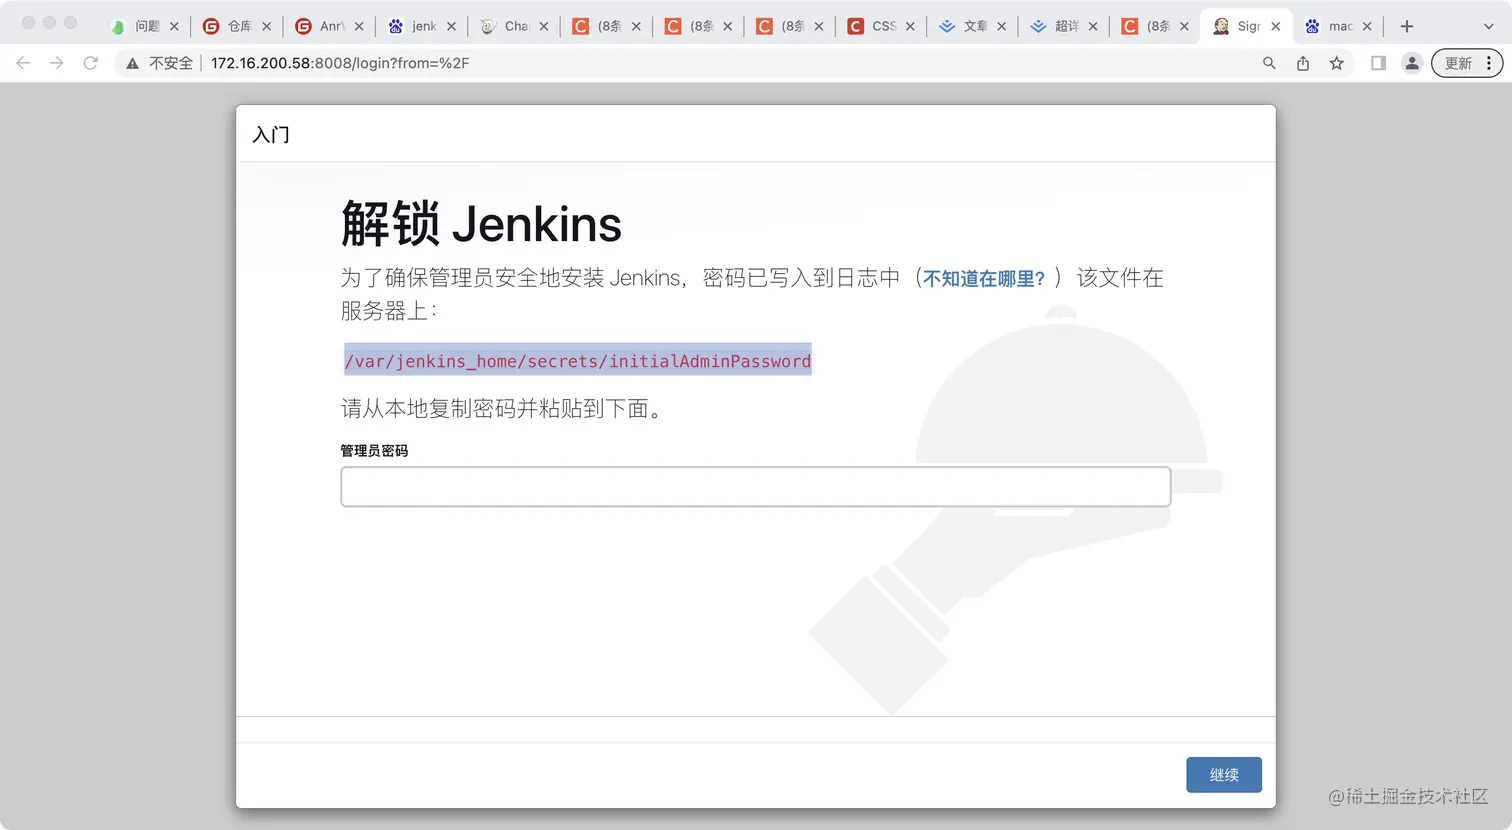Close the CSS tab
The height and width of the screenshot is (830, 1512).
point(910,27)
